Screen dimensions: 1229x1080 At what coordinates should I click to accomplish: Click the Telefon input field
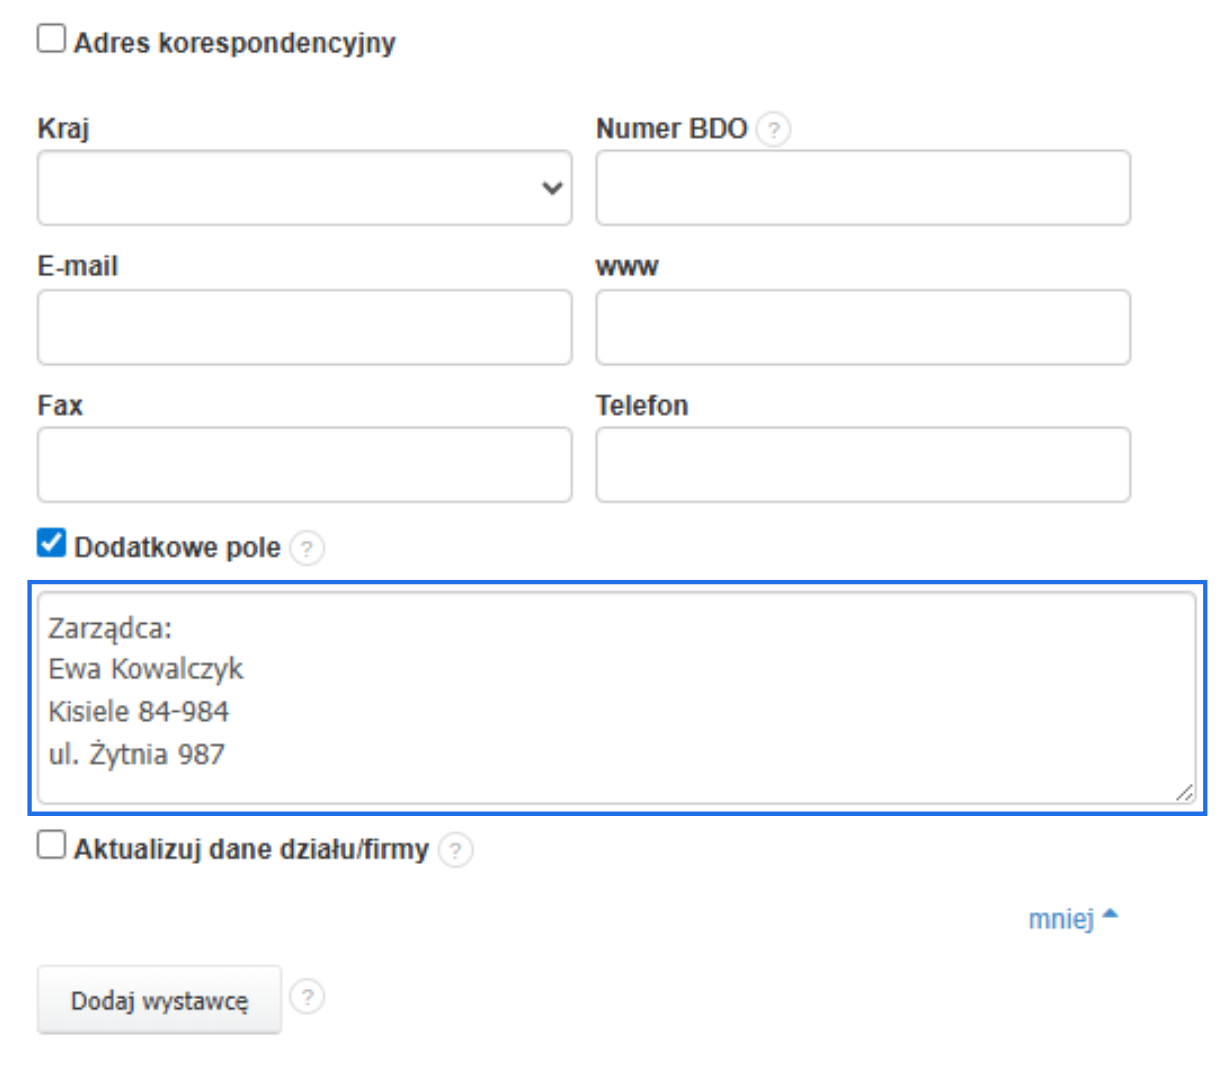click(860, 464)
